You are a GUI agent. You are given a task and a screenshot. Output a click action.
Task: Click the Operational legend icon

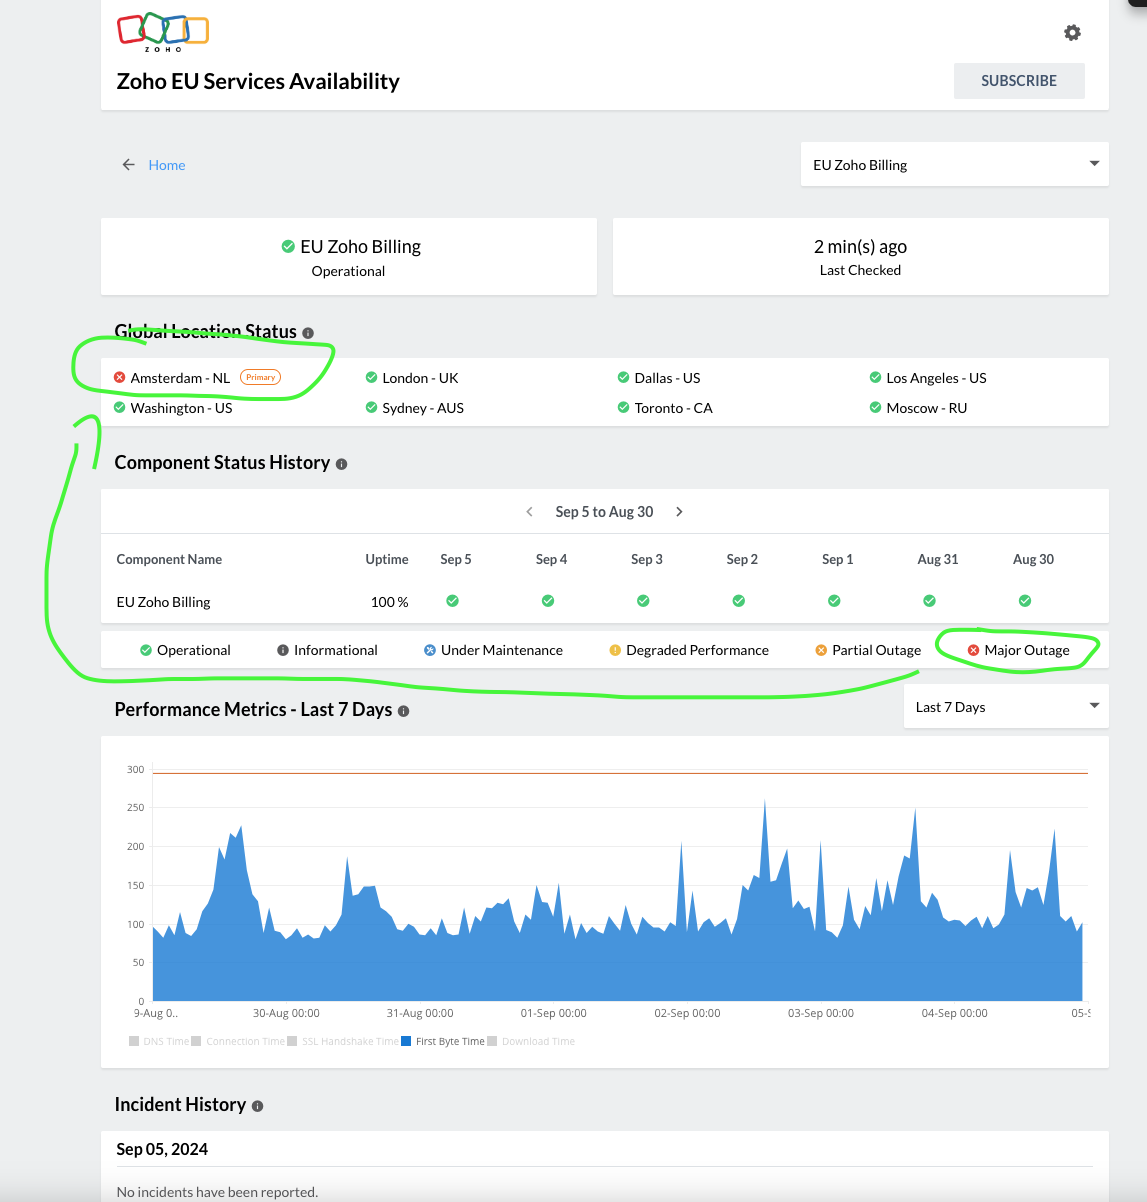146,650
